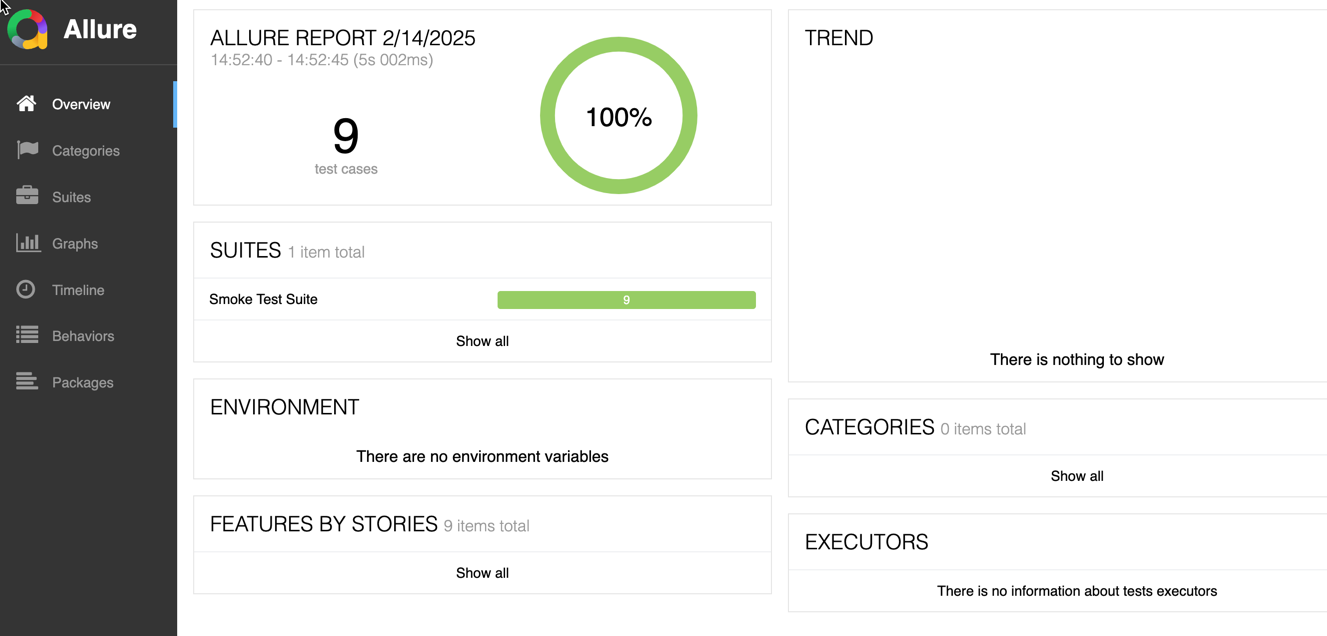Show all Categories in widget
Screen dimensions: 1327x636
coord(1076,476)
